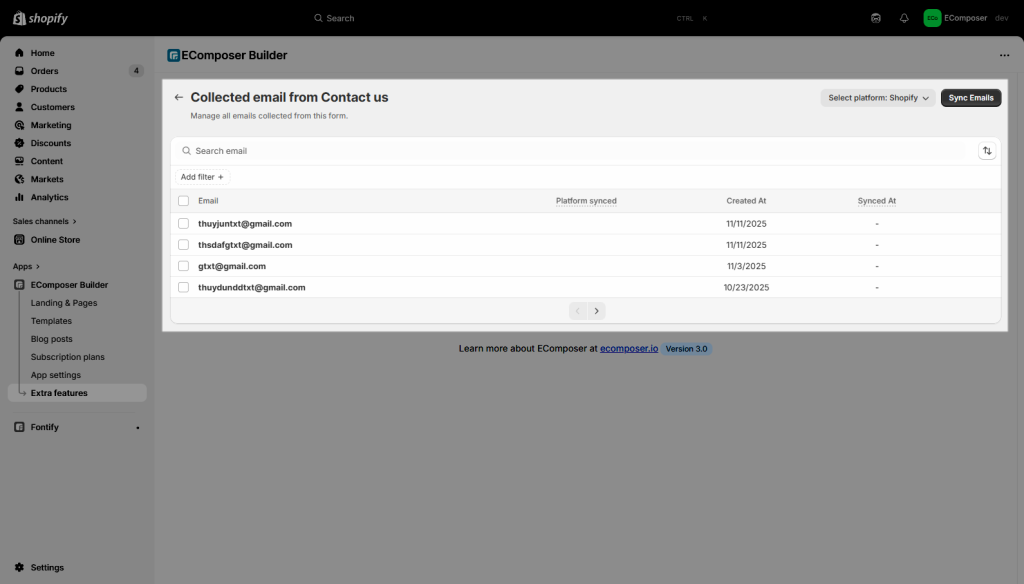Screen dimensions: 1024x584
Task: Navigate to App settings in sidebar
Action: coord(56,375)
